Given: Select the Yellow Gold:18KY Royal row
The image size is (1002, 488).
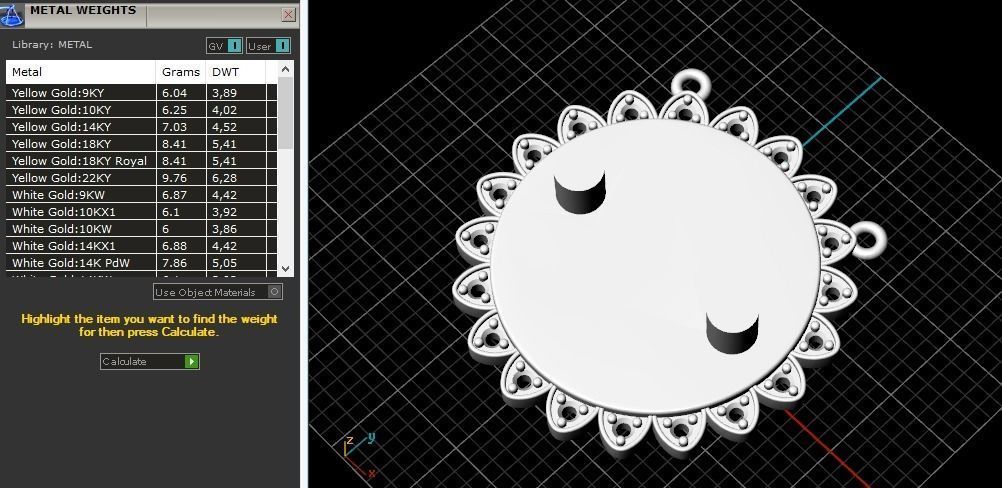Looking at the screenshot, I should tap(142, 161).
